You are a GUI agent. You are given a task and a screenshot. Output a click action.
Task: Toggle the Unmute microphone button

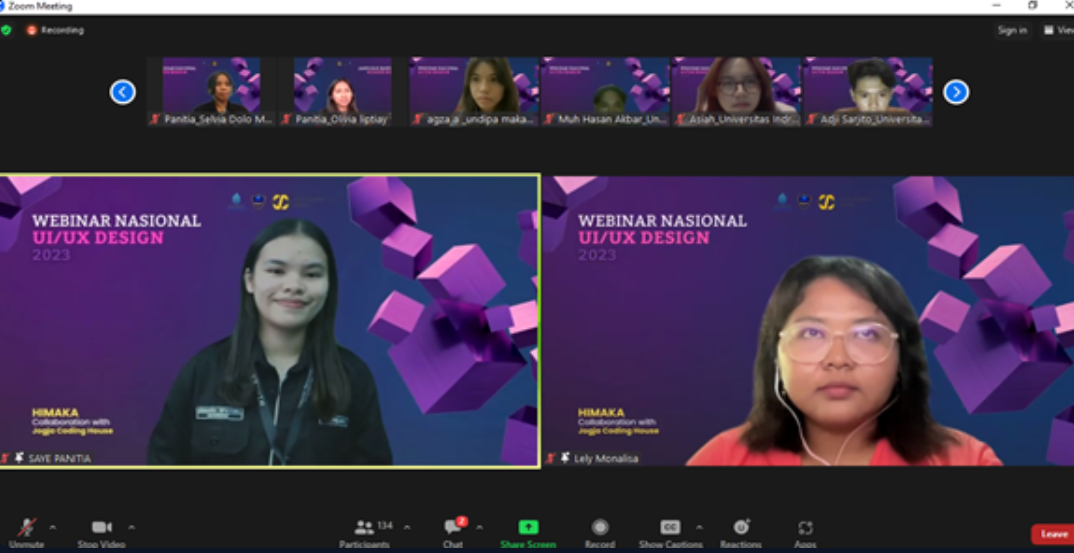point(26,527)
